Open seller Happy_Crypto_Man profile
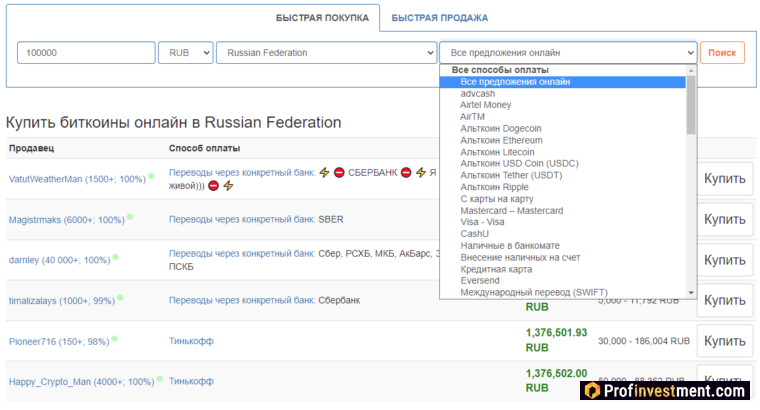Screen dimensions: 760x410 pyautogui.click(x=81, y=381)
